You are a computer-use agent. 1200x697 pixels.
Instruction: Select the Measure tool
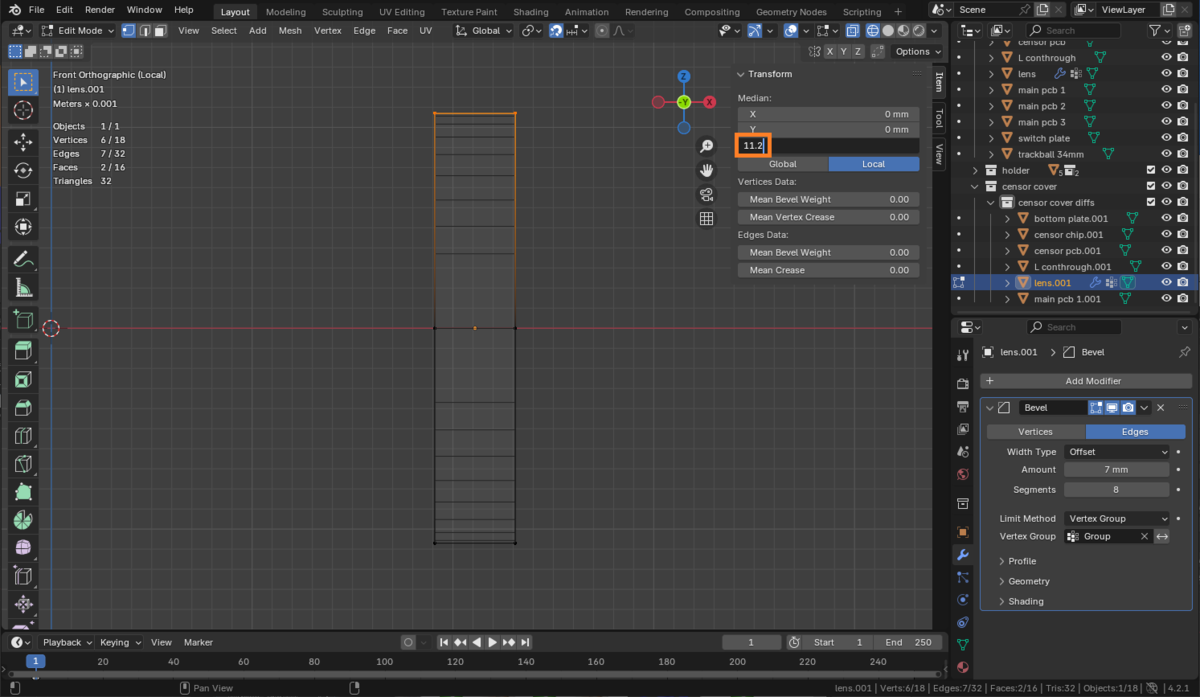tap(23, 288)
